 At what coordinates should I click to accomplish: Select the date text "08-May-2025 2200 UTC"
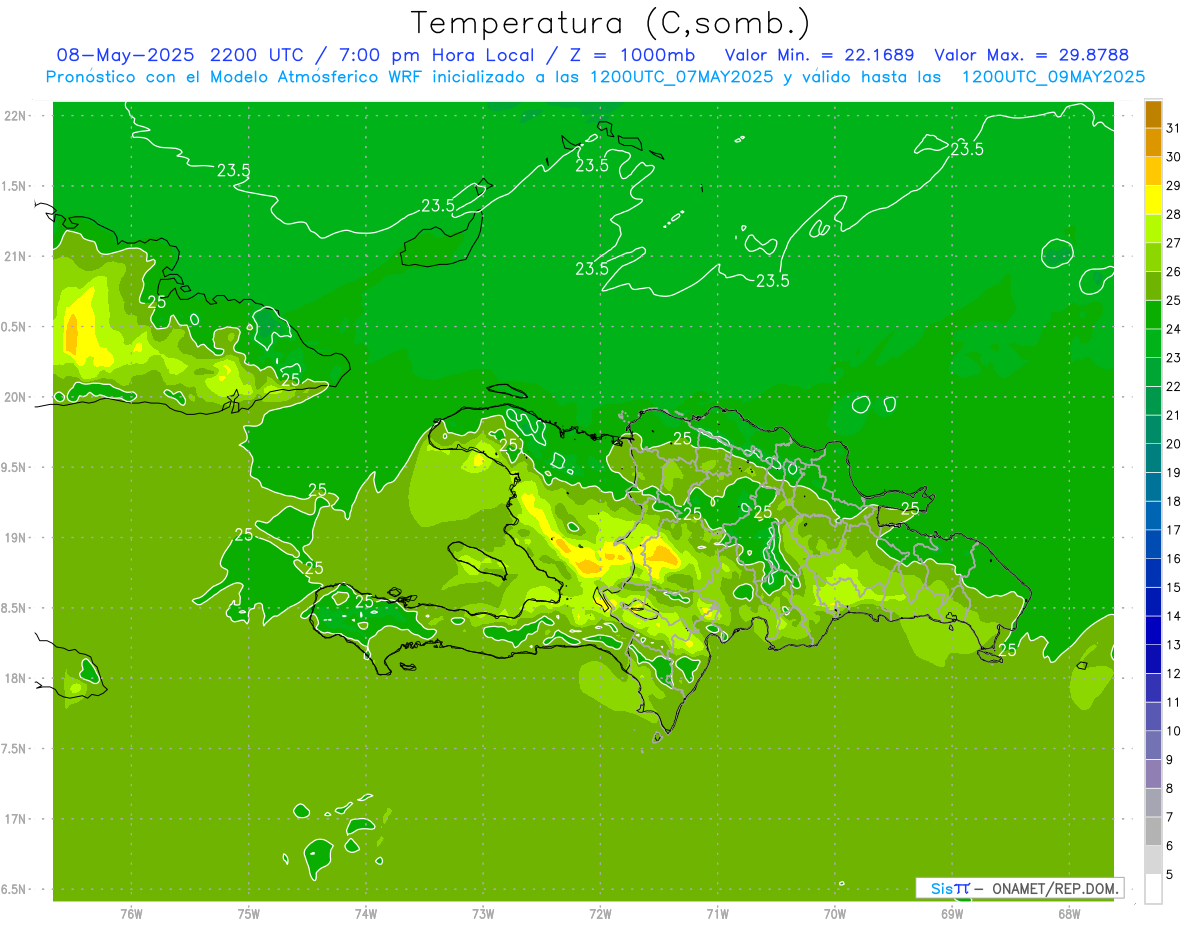182,55
